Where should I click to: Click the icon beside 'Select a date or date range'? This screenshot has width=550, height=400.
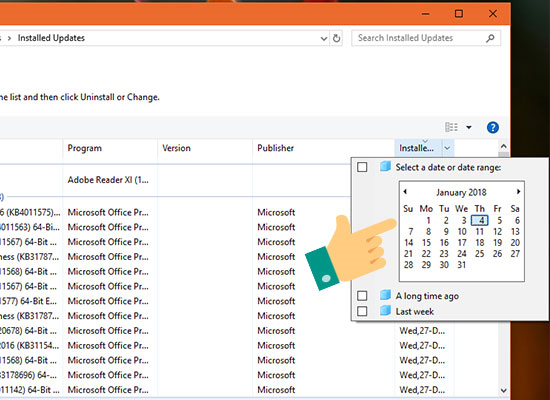coord(385,166)
